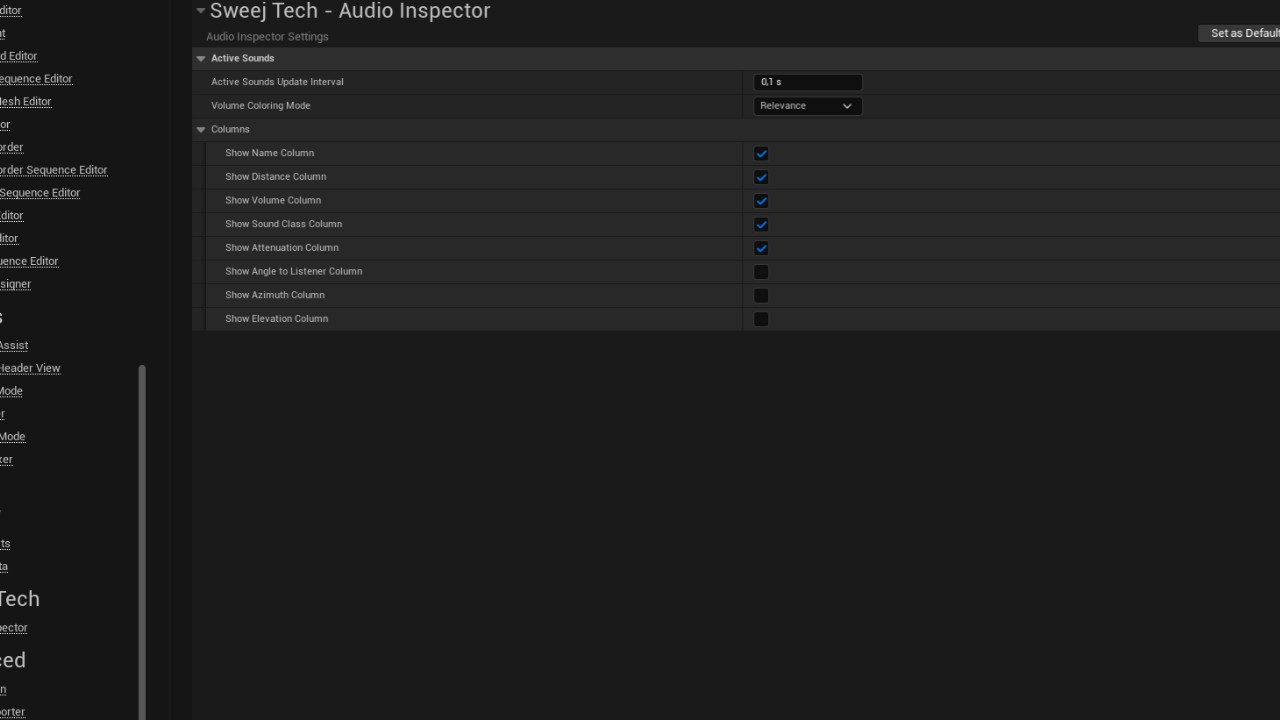Collapse the Sweej Tech - Audio Inspector header
This screenshot has width=1280, height=720.
[x=201, y=11]
